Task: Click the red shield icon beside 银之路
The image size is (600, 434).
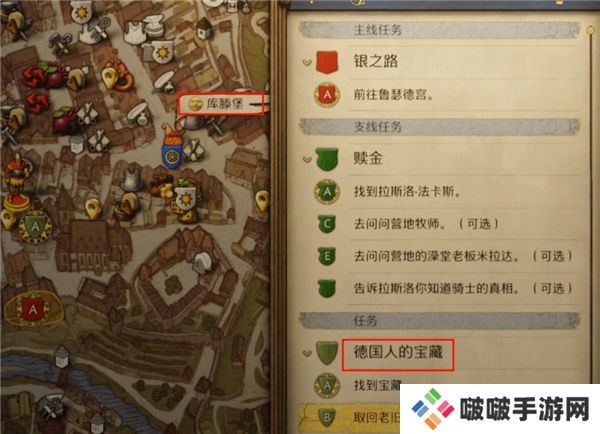Action: [327, 62]
